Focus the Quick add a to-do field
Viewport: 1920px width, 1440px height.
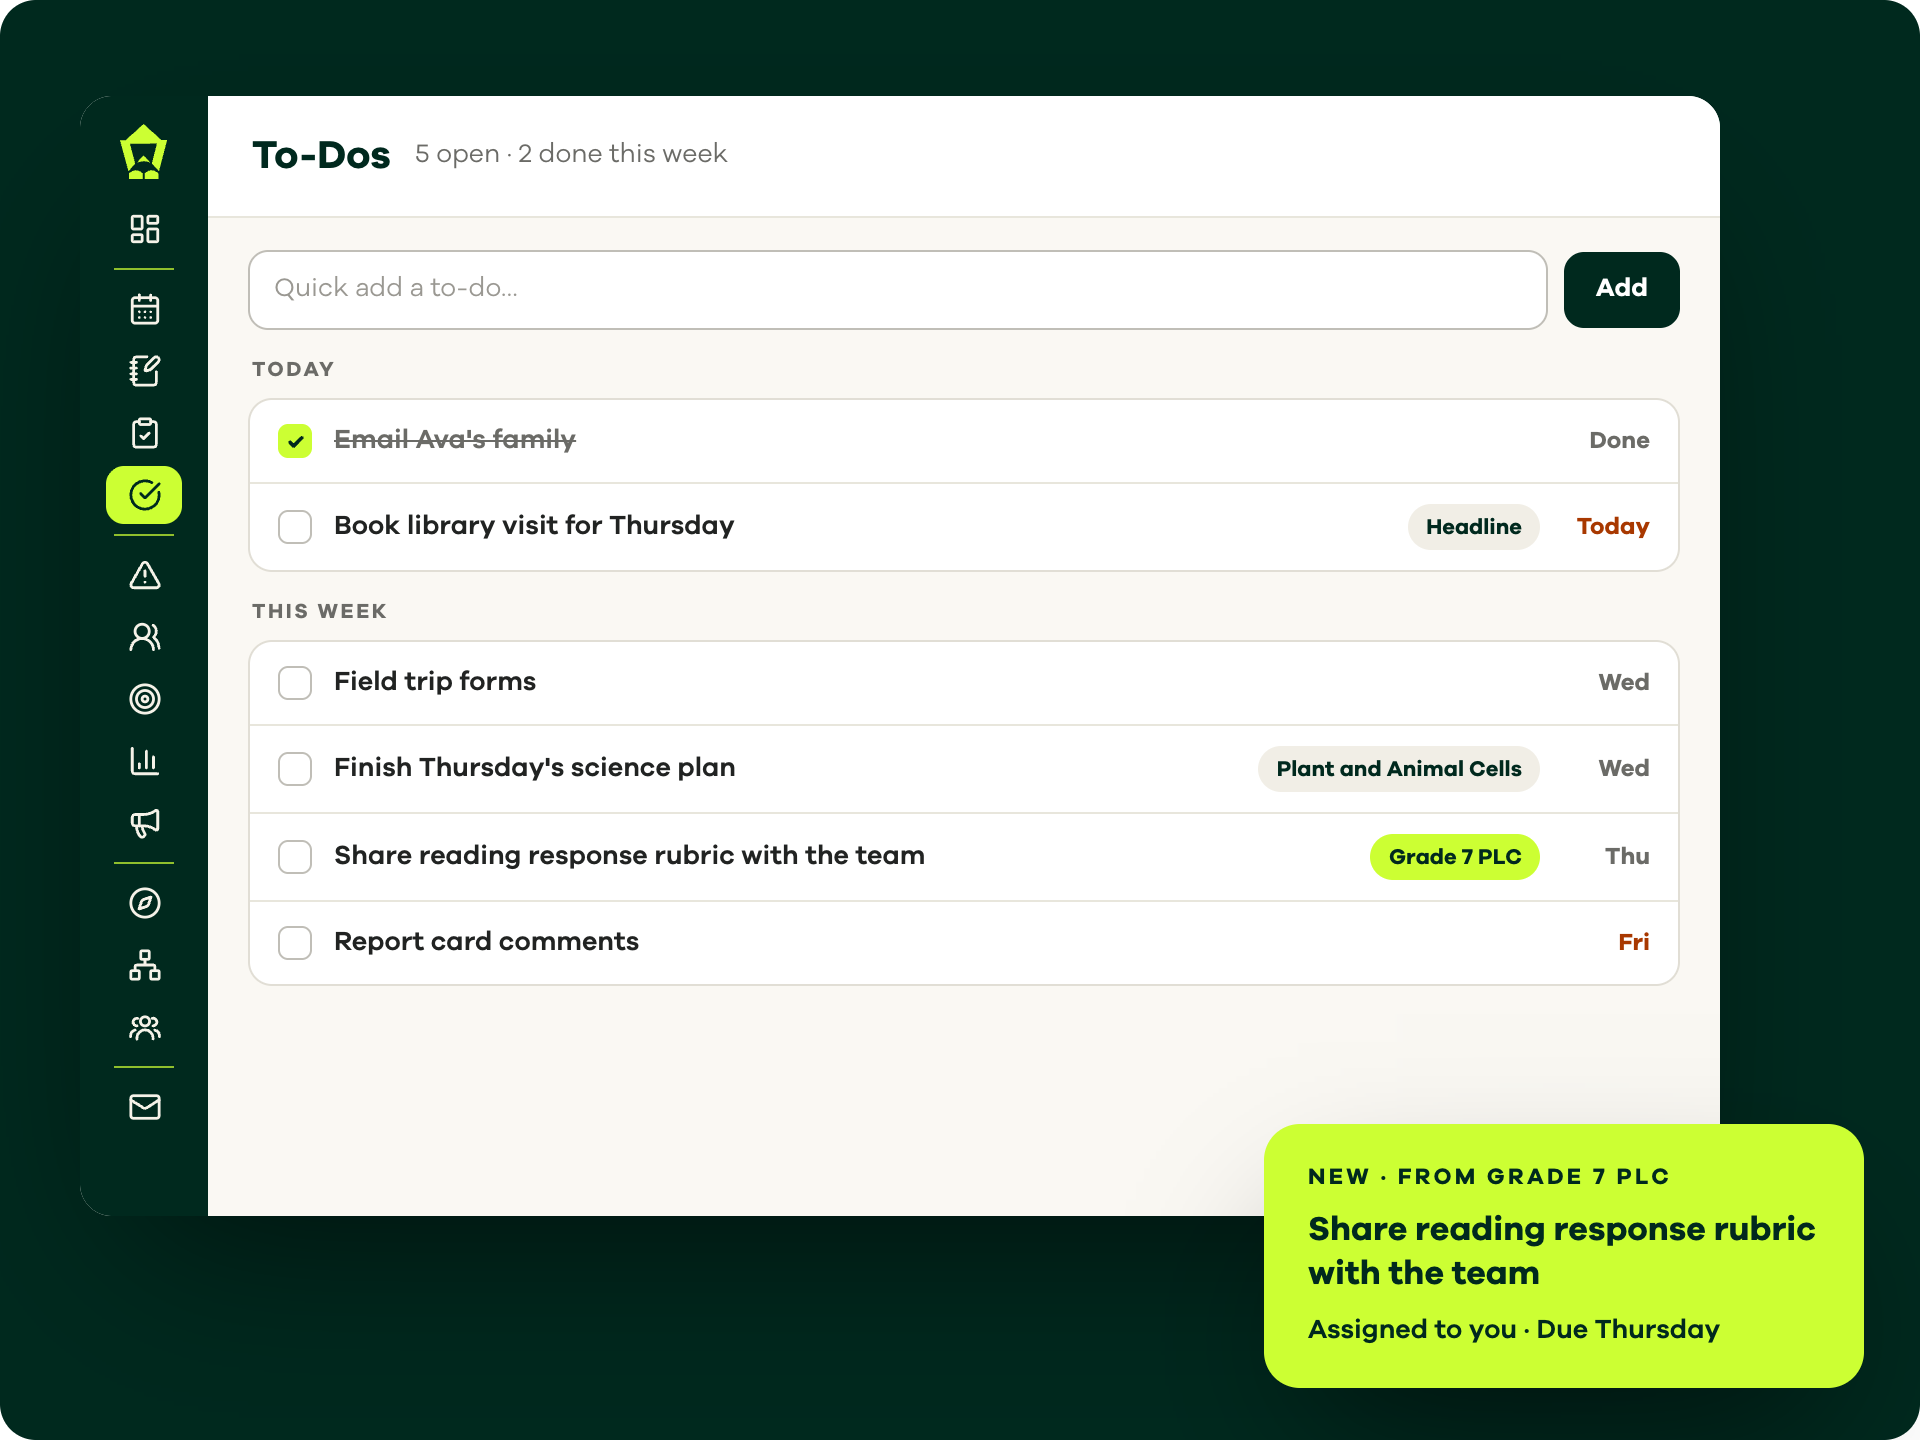(x=897, y=289)
